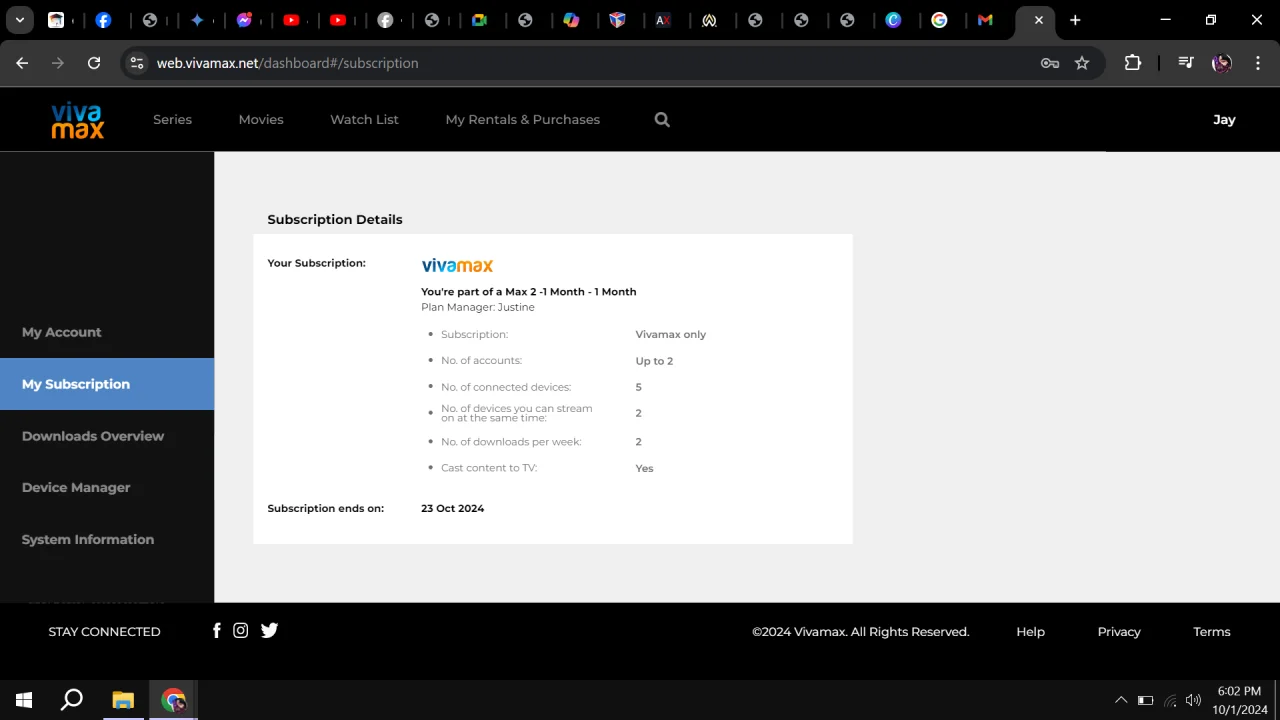Open Vivamax Facebook page icon
The image size is (1280, 720).
[216, 630]
